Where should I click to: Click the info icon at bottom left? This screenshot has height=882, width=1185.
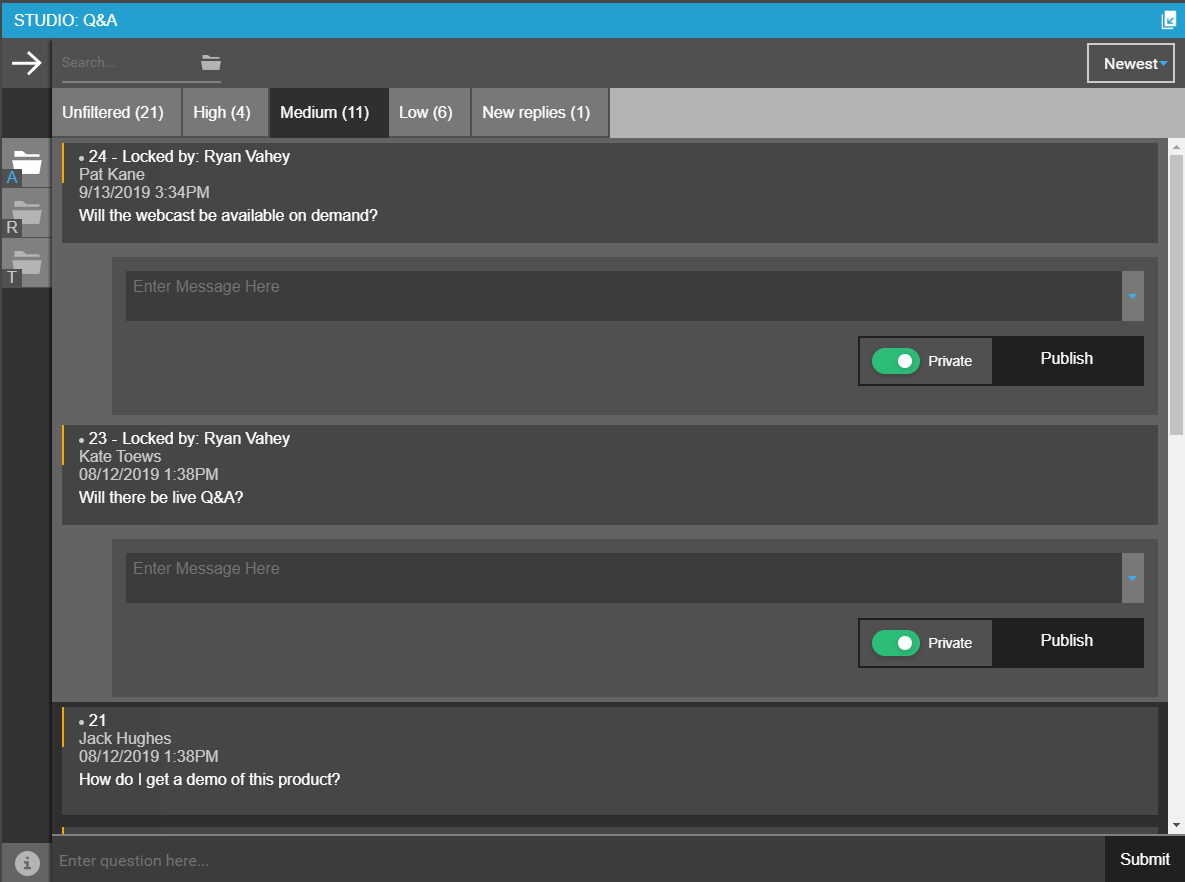[27, 860]
